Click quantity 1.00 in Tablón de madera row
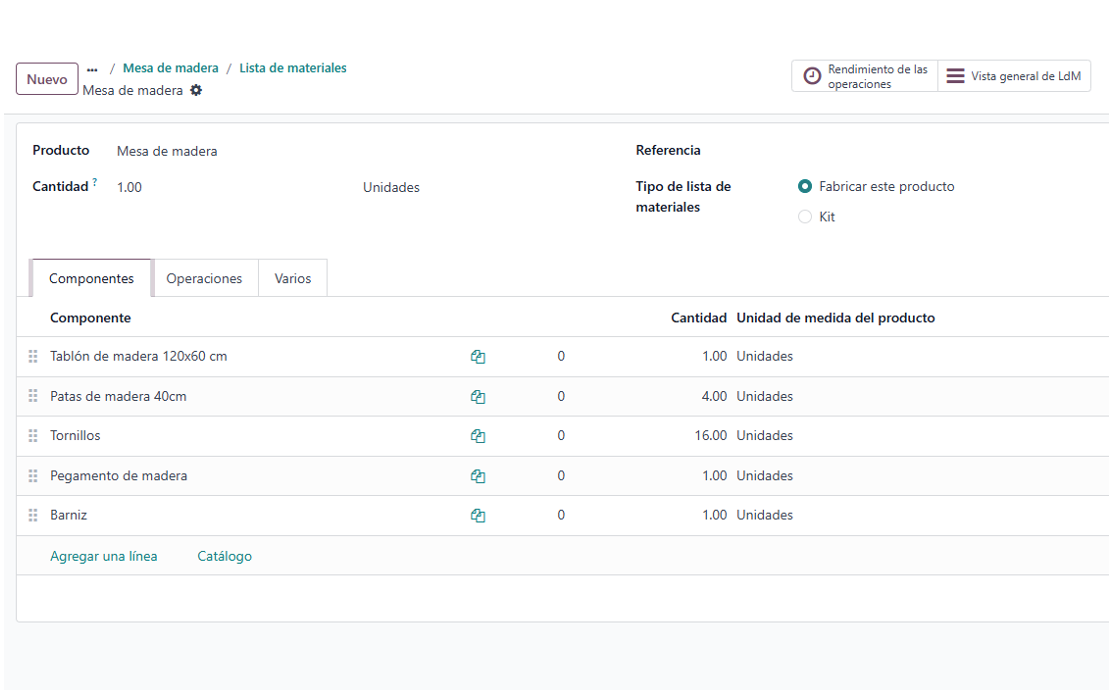This screenshot has width=1110, height=690. pyautogui.click(x=714, y=356)
